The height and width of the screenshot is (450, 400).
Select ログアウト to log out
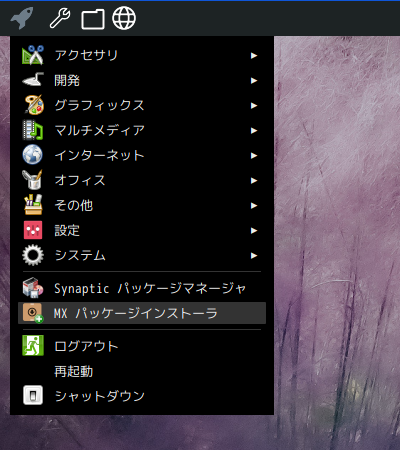[x=142, y=346]
